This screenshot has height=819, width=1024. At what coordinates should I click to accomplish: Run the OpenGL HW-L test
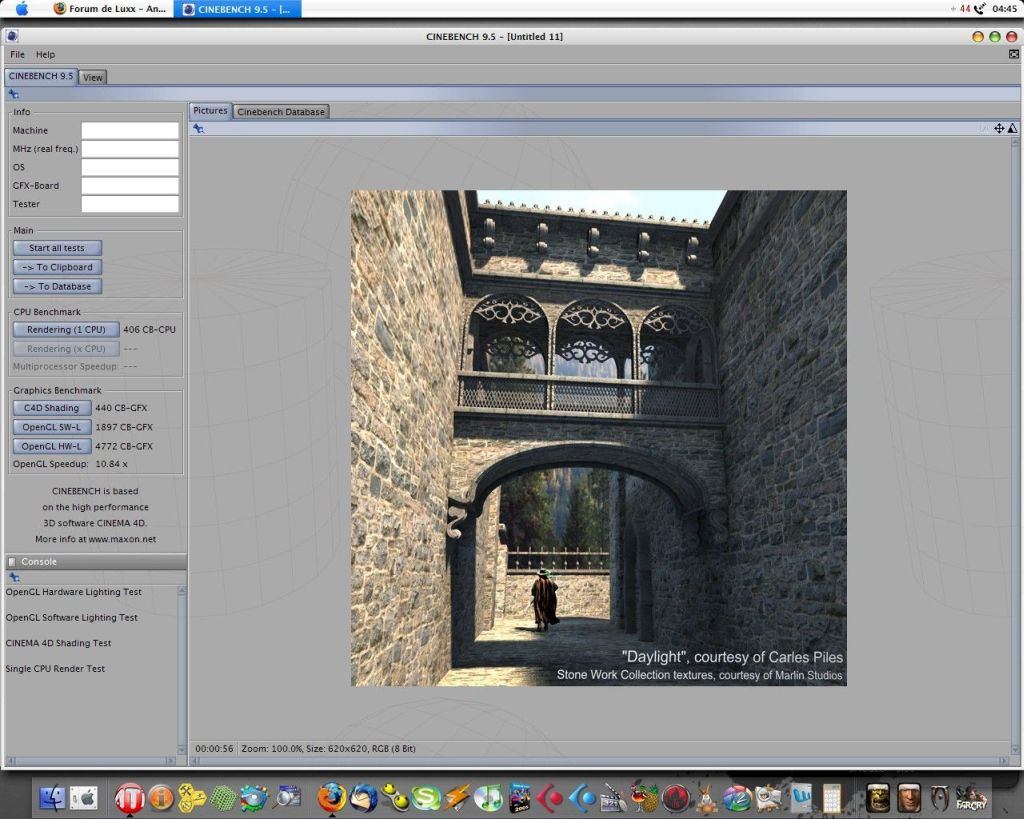point(52,446)
